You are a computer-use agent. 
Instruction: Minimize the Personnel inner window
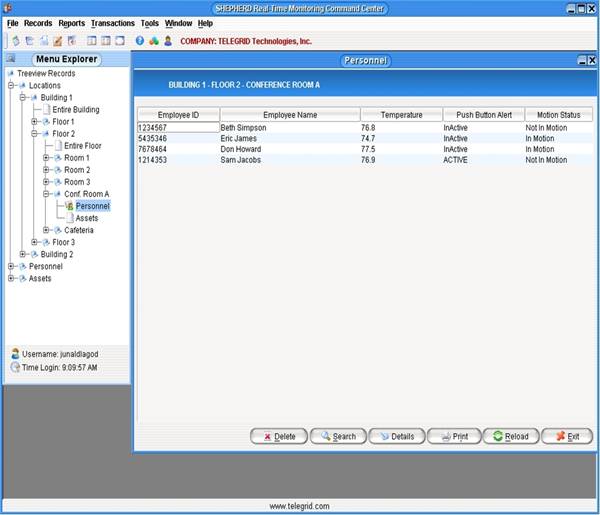coord(582,60)
